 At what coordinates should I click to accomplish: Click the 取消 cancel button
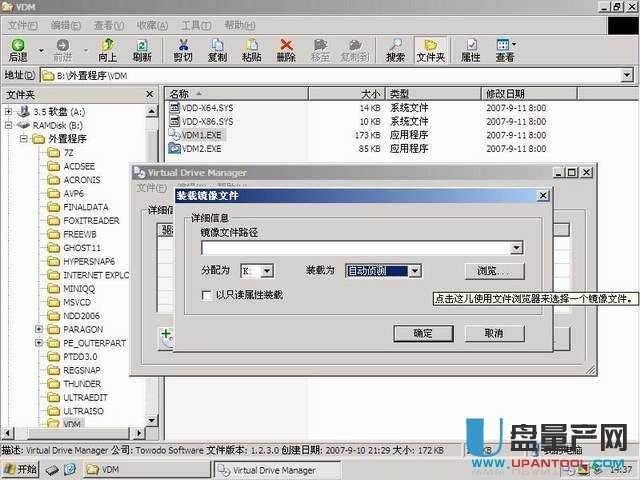[x=495, y=333]
